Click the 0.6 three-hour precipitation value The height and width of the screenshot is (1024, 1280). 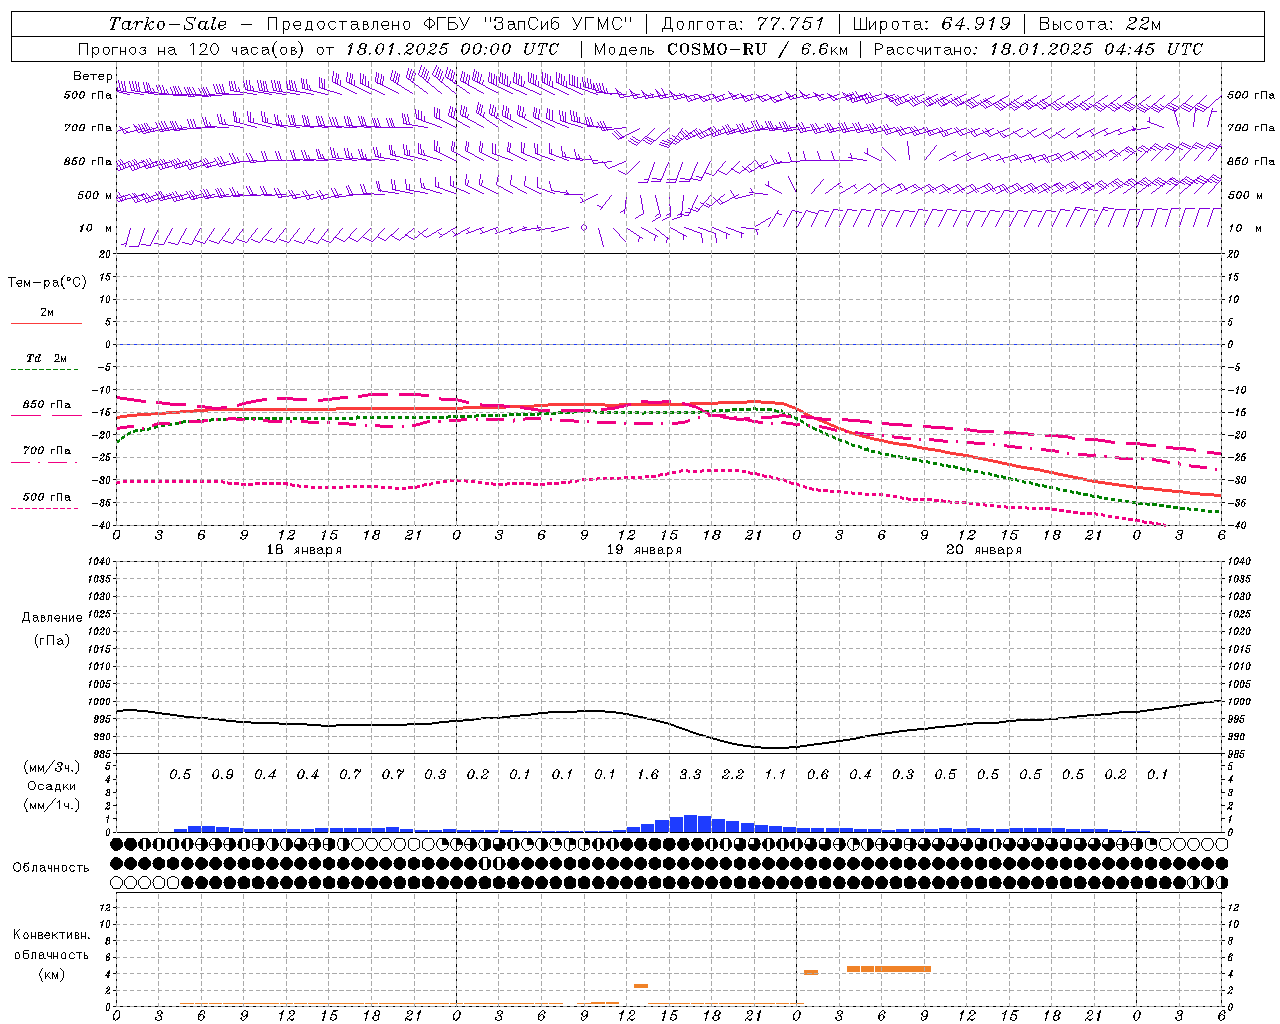coord(818,775)
